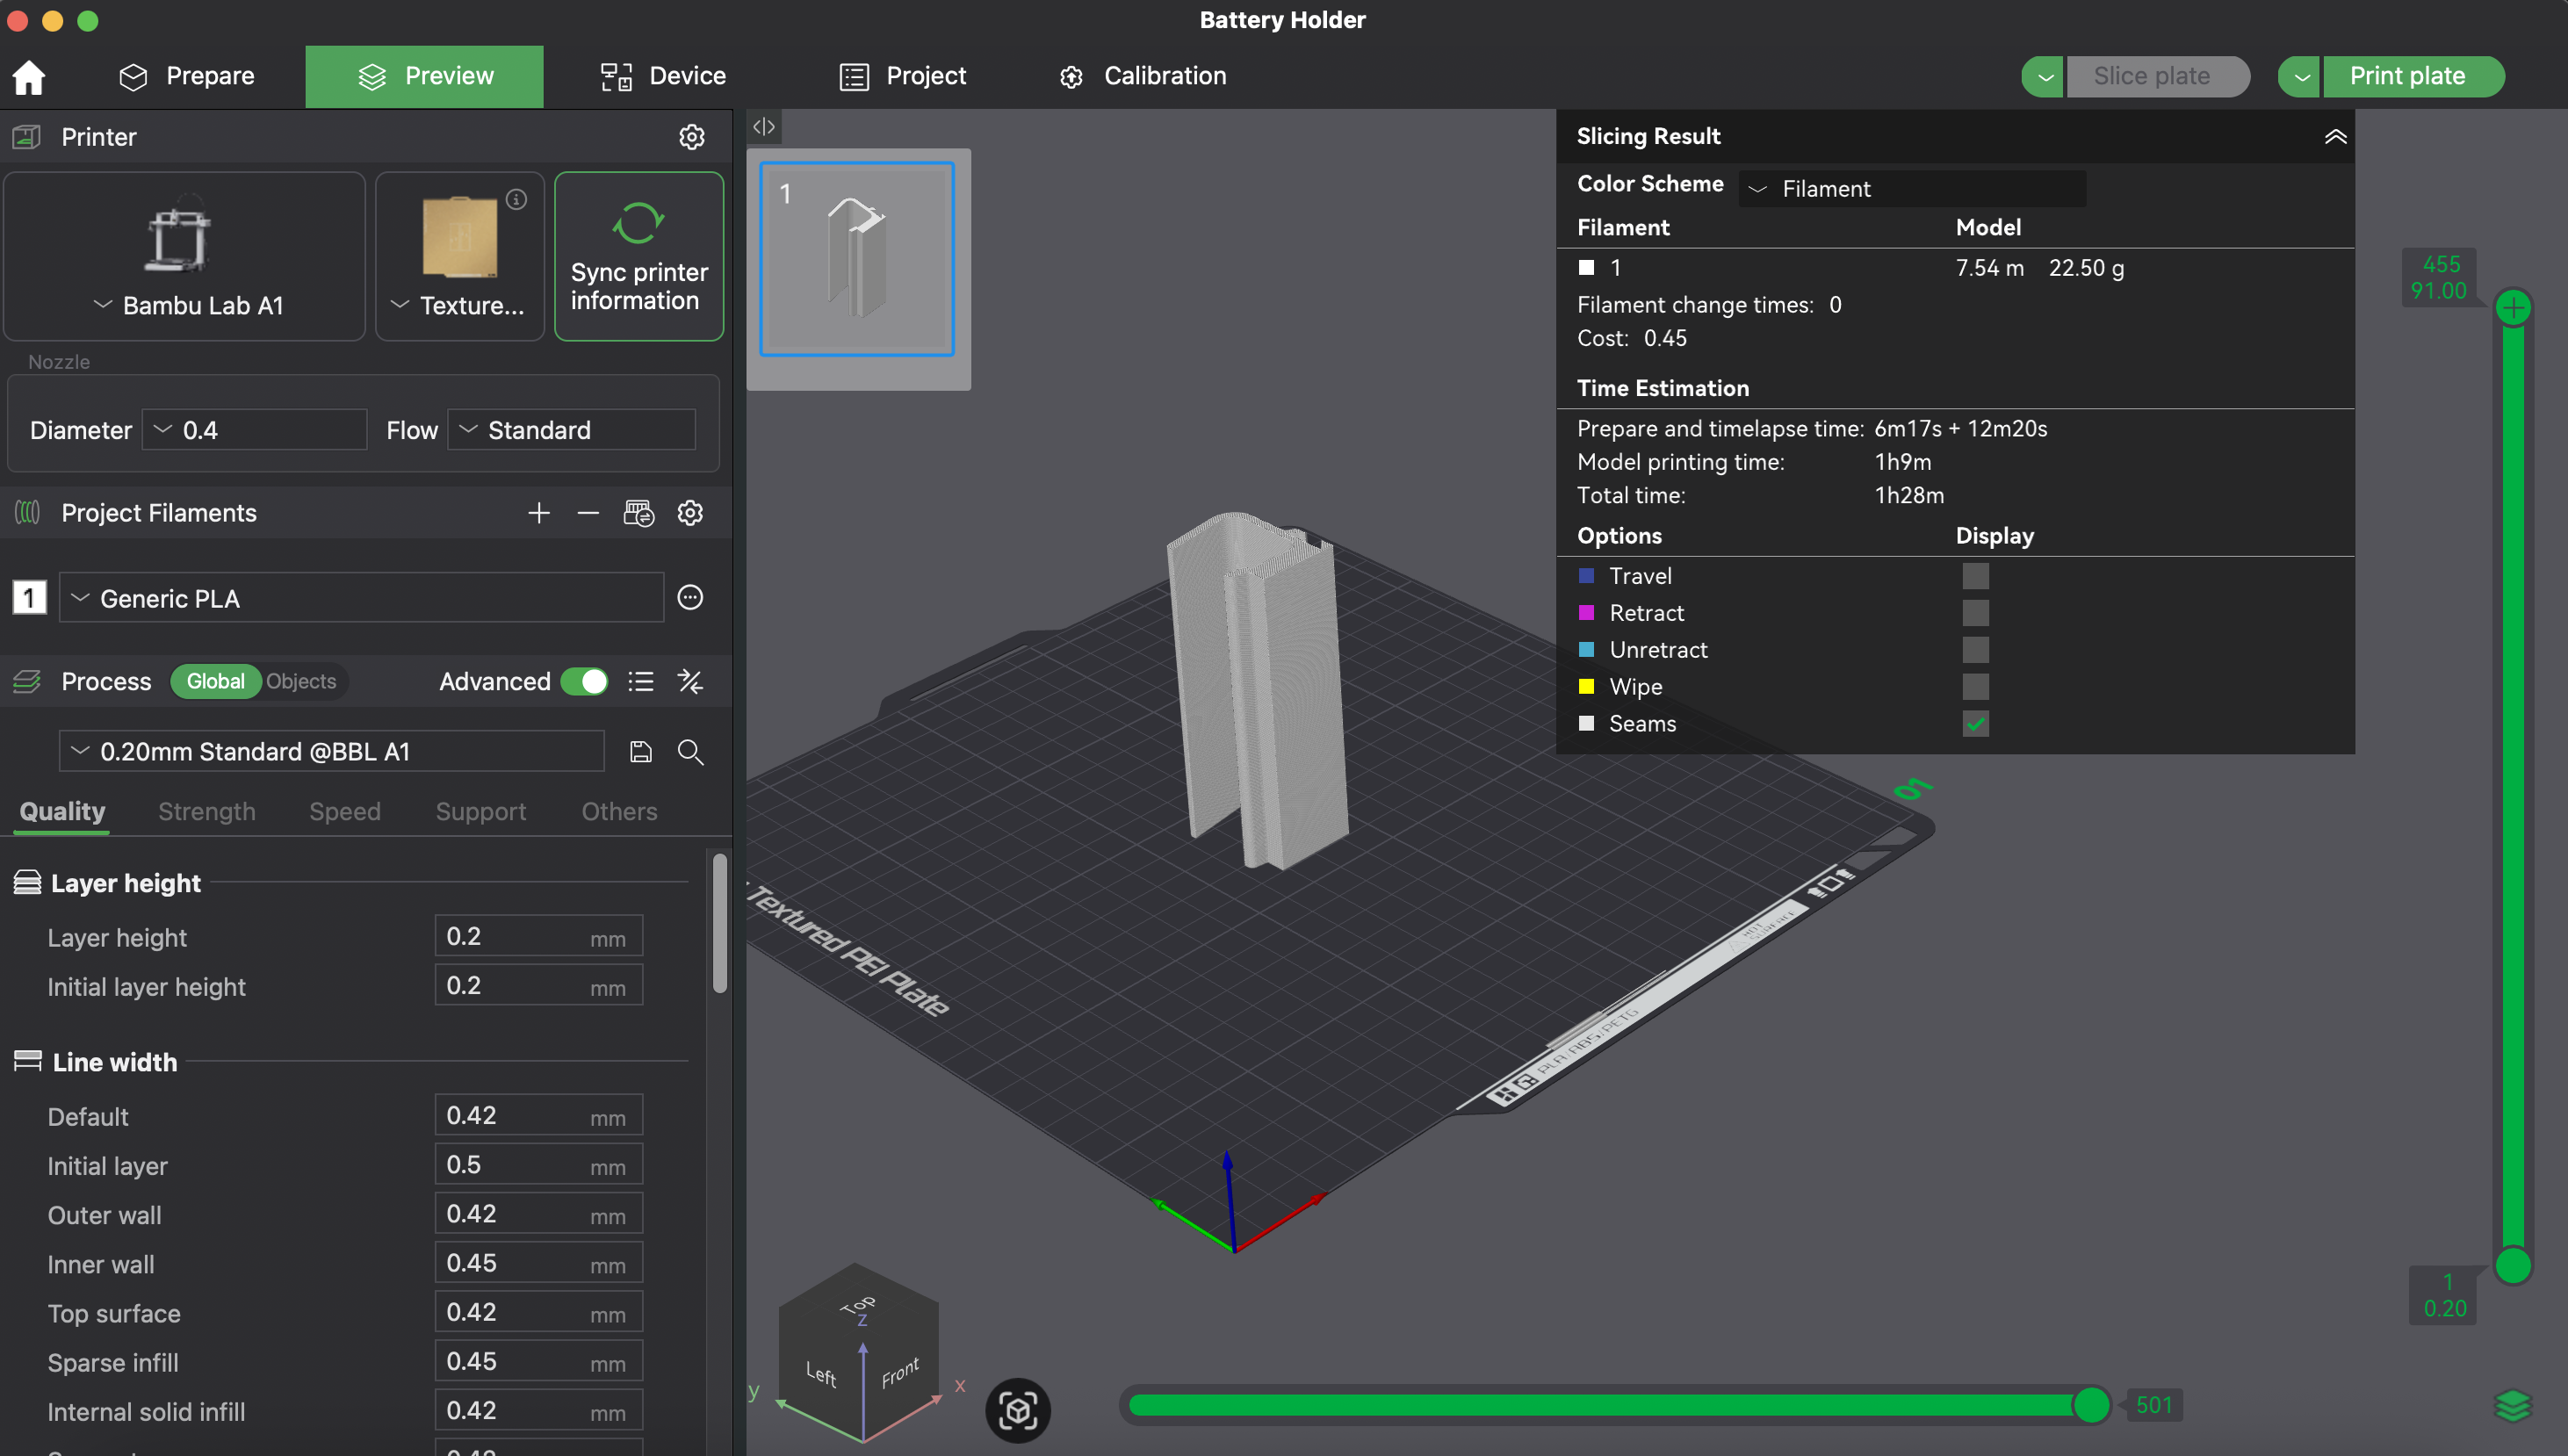Uncheck Seams display checkbox
The width and height of the screenshot is (2568, 1456).
coord(1975,724)
